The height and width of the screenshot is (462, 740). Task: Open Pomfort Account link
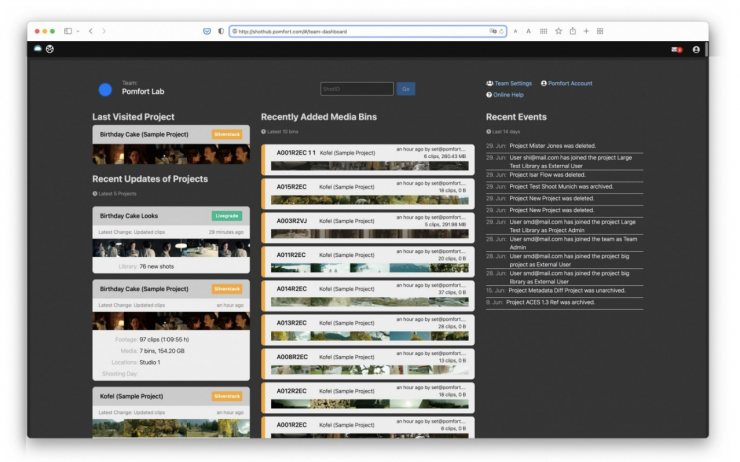(566, 83)
